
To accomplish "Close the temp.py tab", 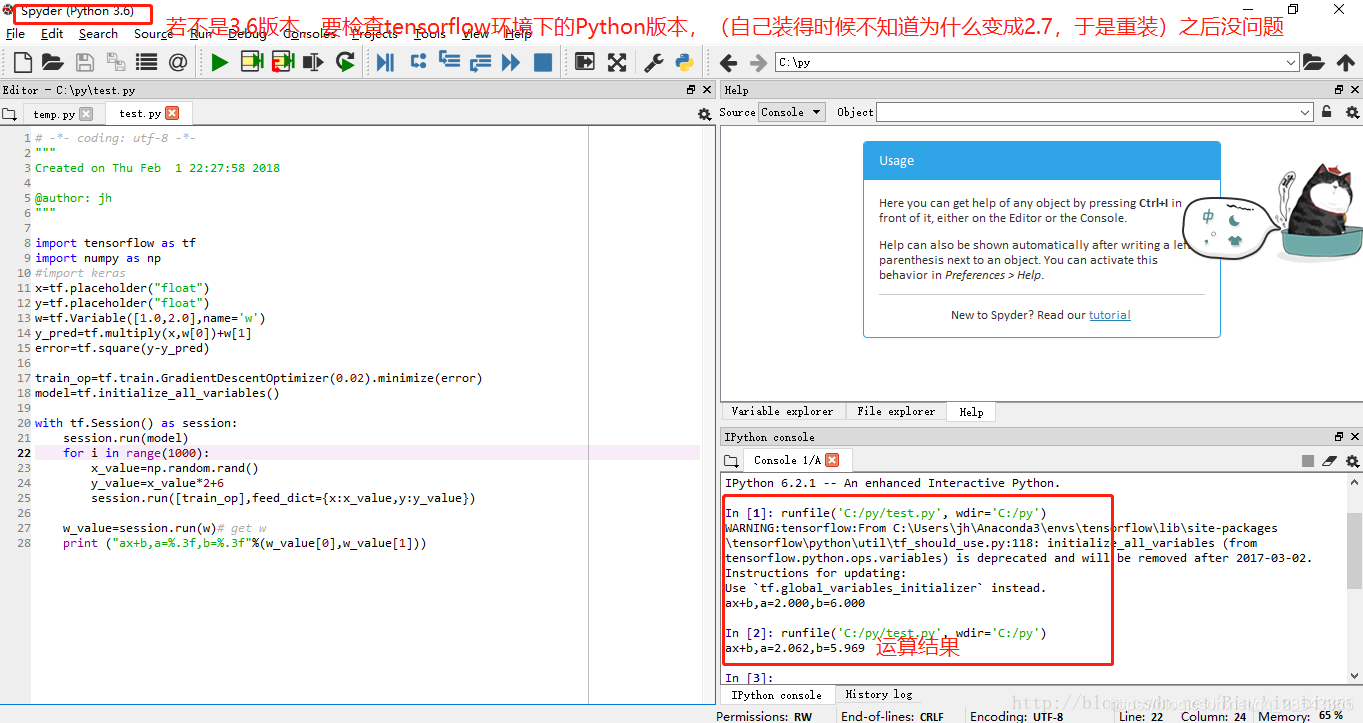I will coord(86,114).
